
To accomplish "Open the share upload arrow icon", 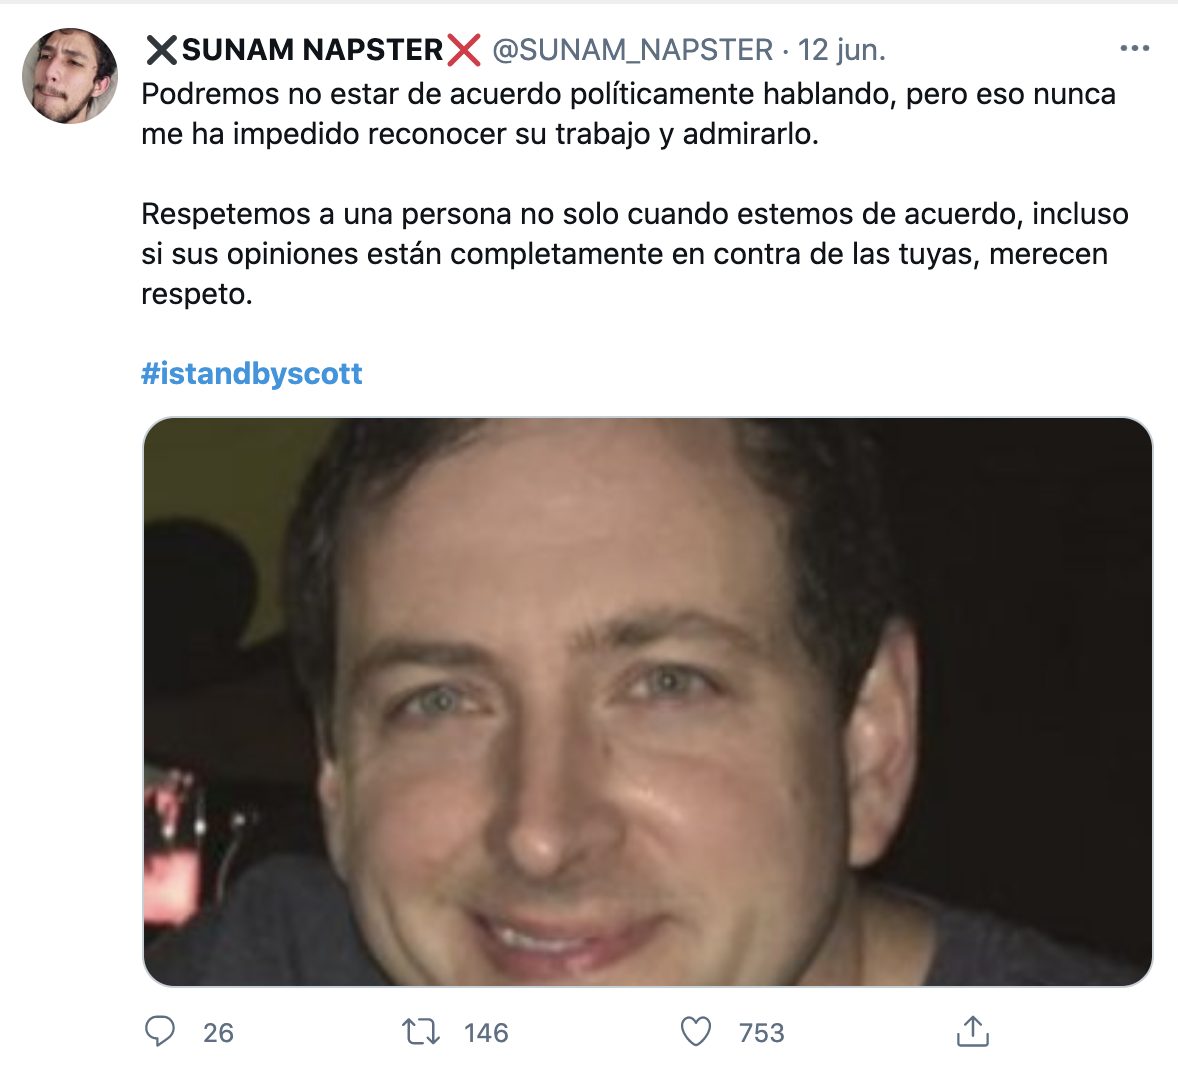I will pyautogui.click(x=973, y=1031).
